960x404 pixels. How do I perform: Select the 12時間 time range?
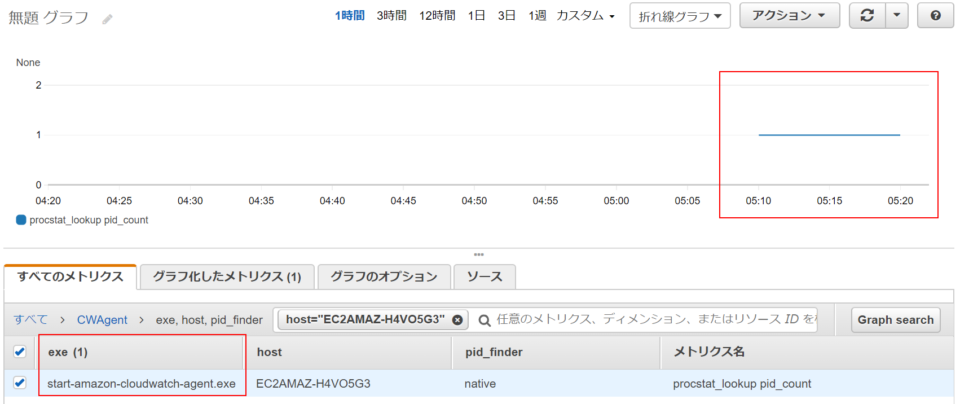point(437,17)
